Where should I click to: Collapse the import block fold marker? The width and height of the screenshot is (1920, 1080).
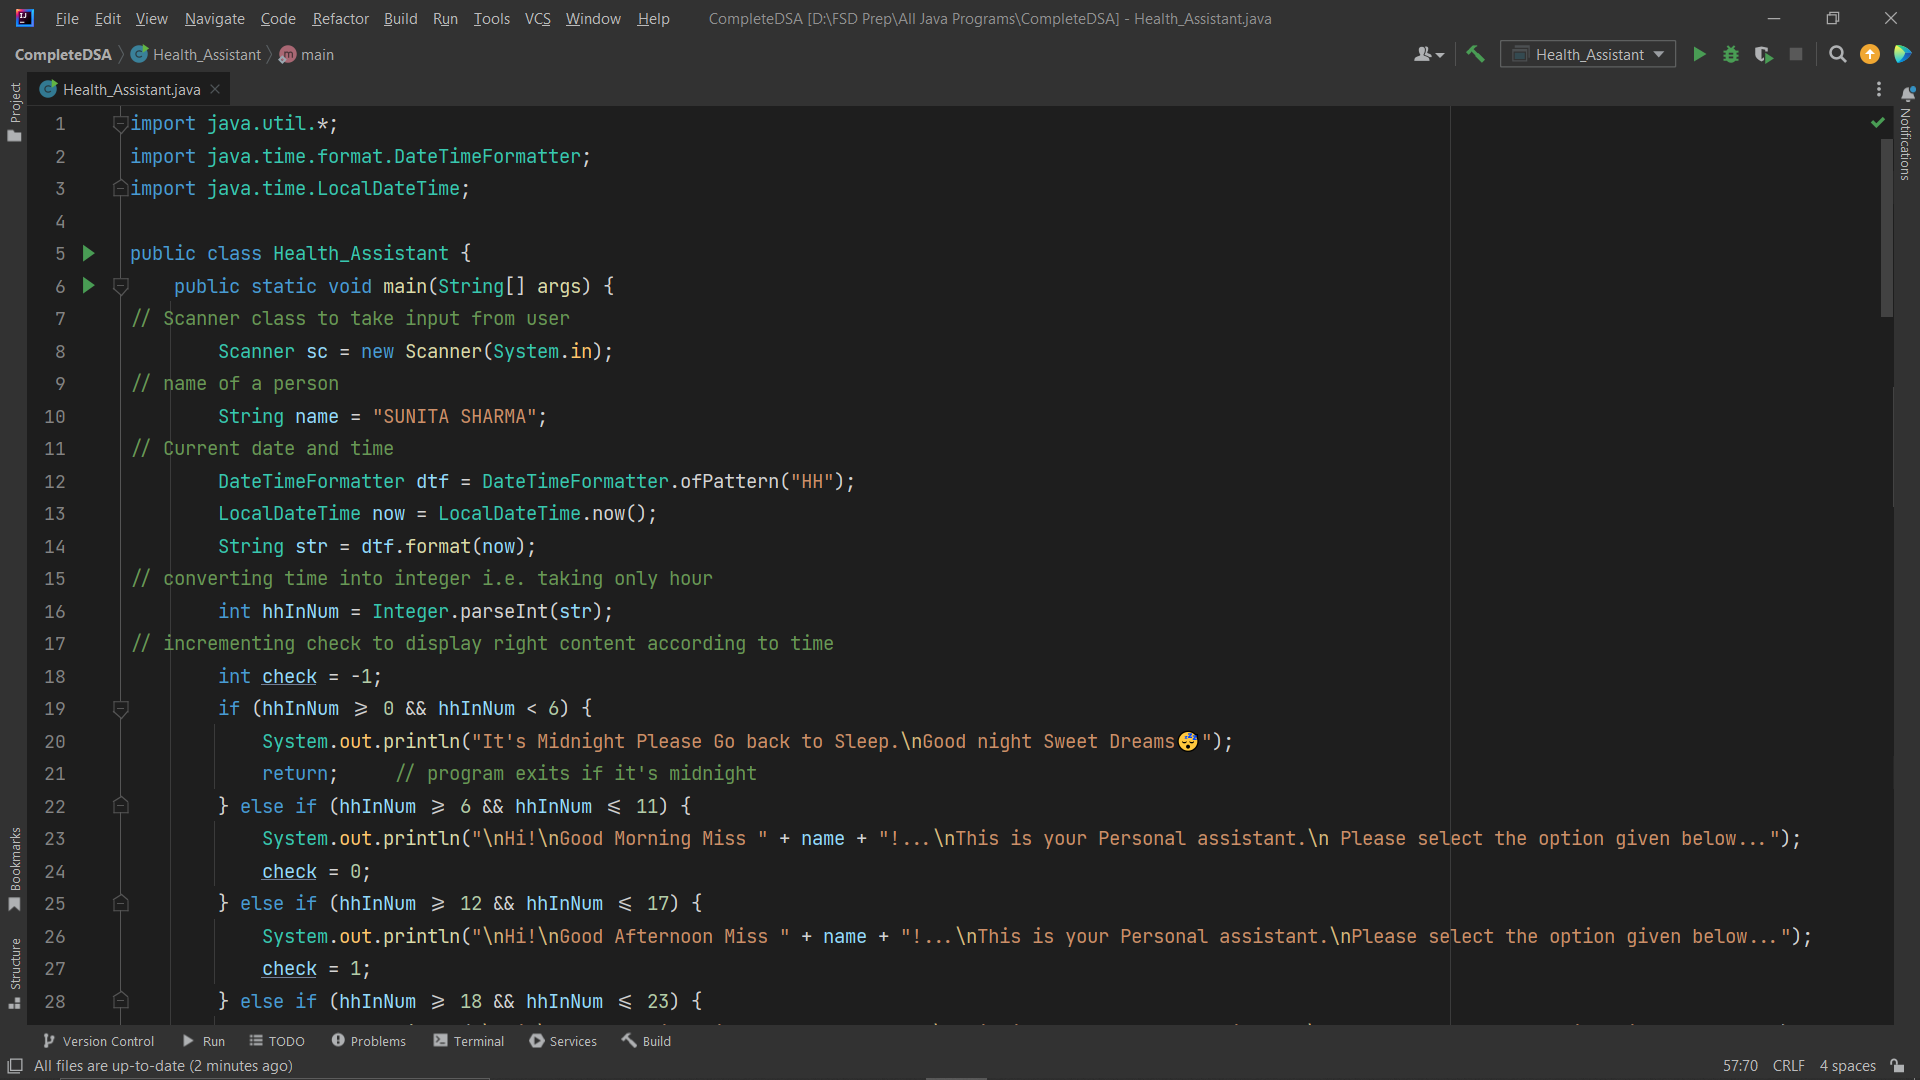[120, 124]
